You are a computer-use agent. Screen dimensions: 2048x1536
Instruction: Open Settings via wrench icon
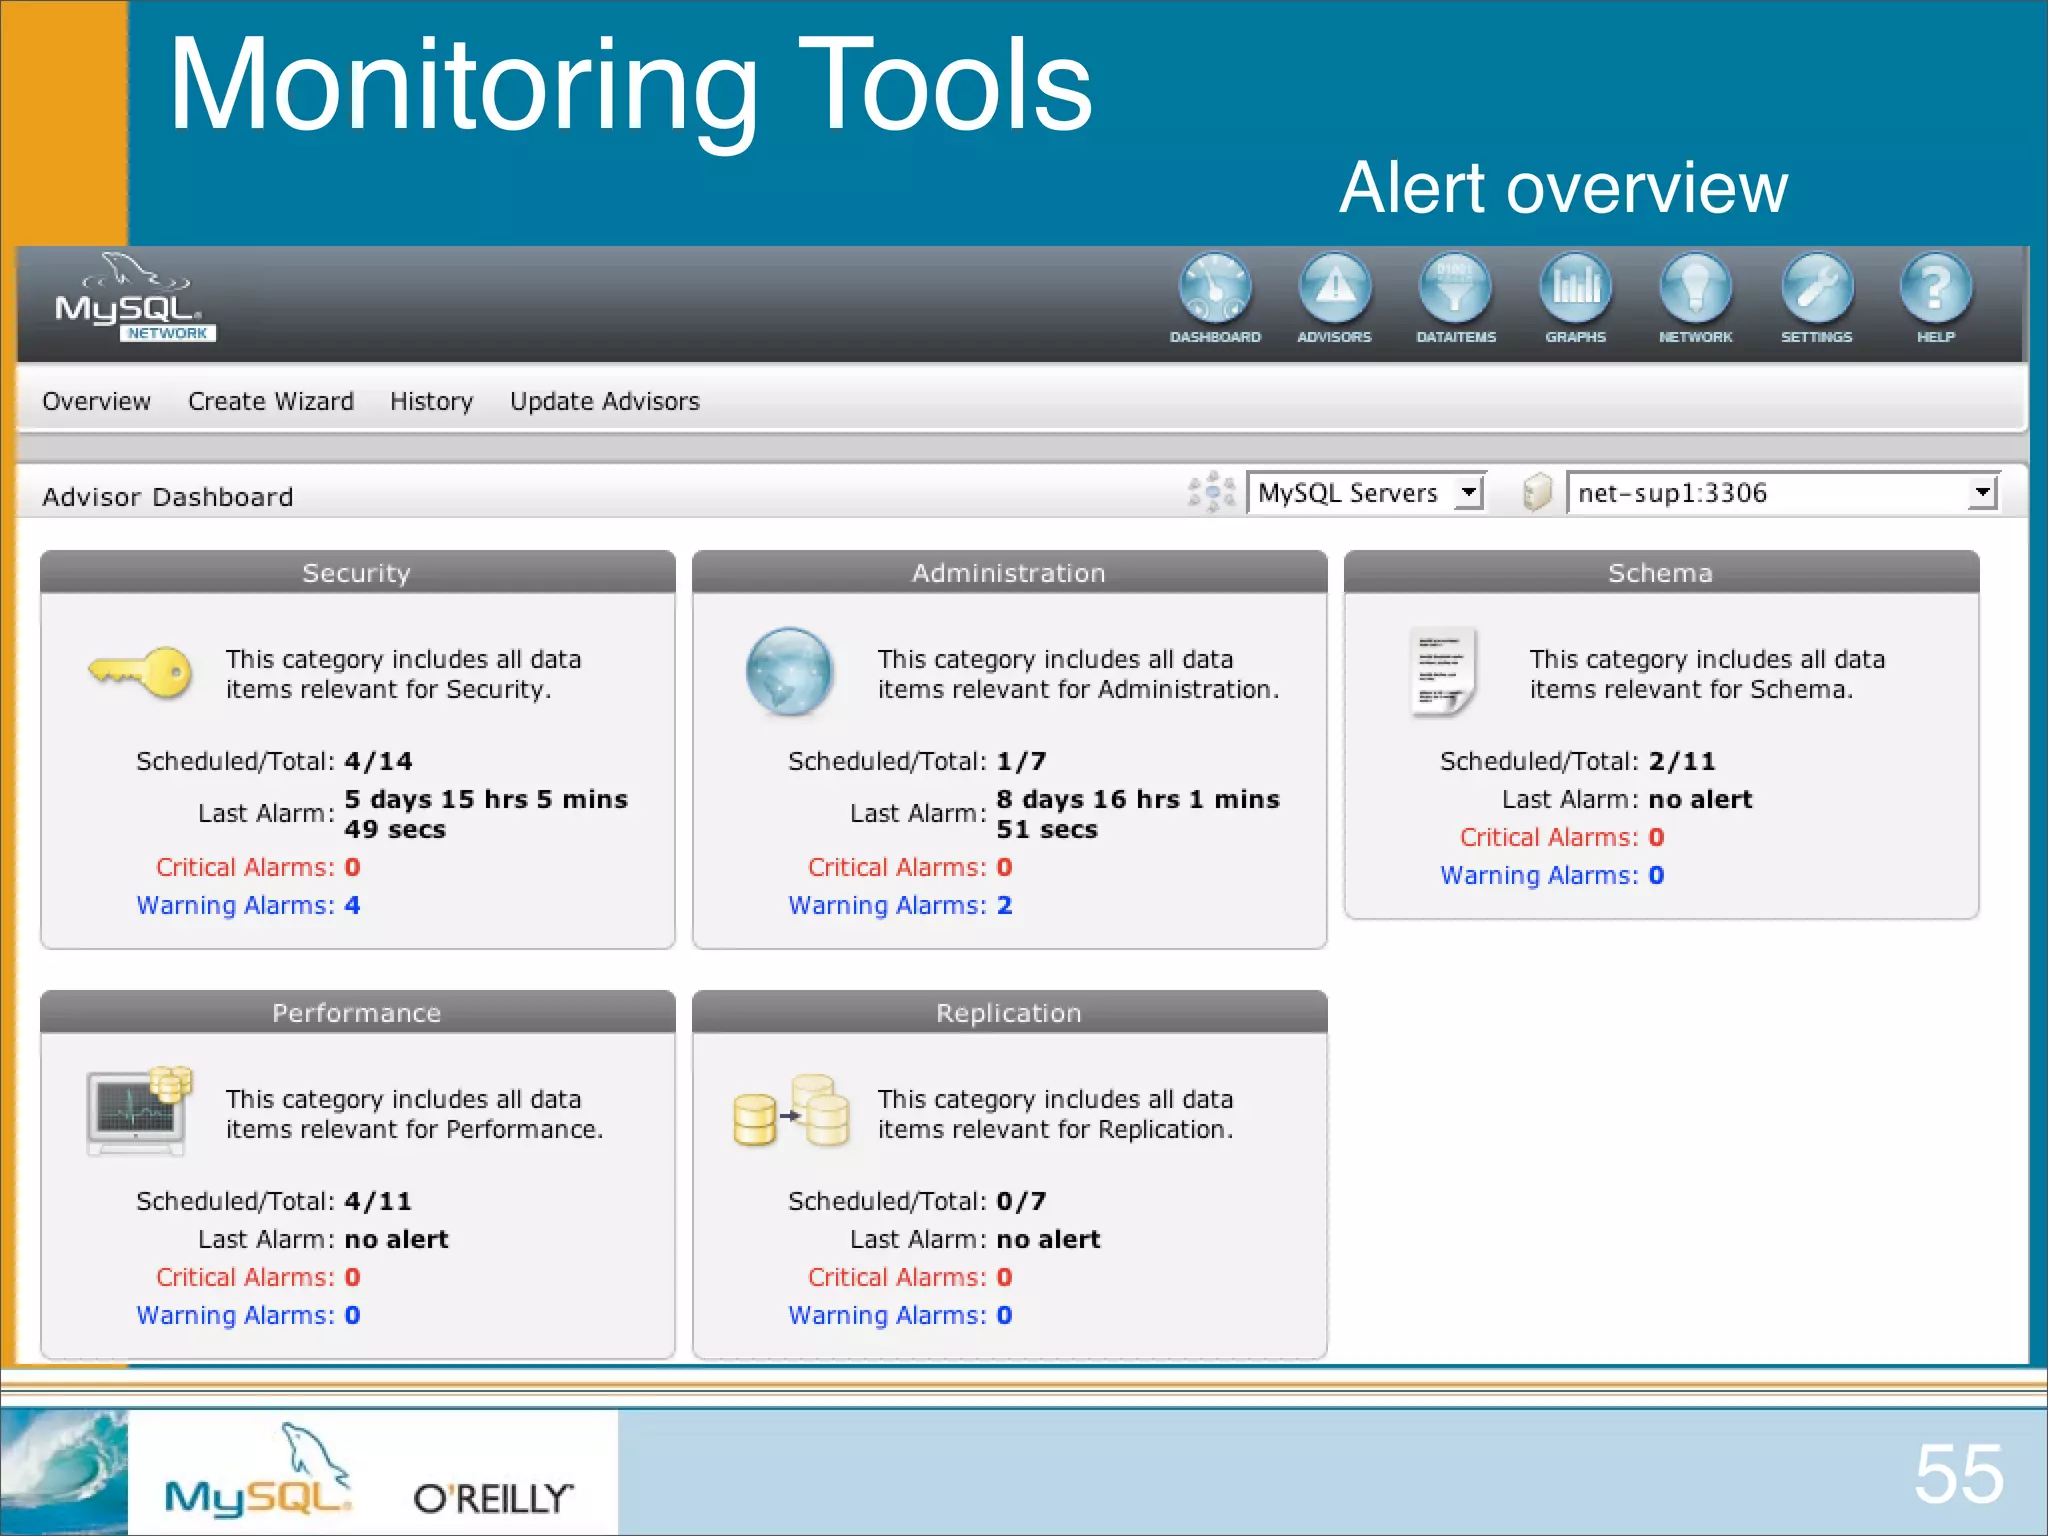(x=1816, y=290)
